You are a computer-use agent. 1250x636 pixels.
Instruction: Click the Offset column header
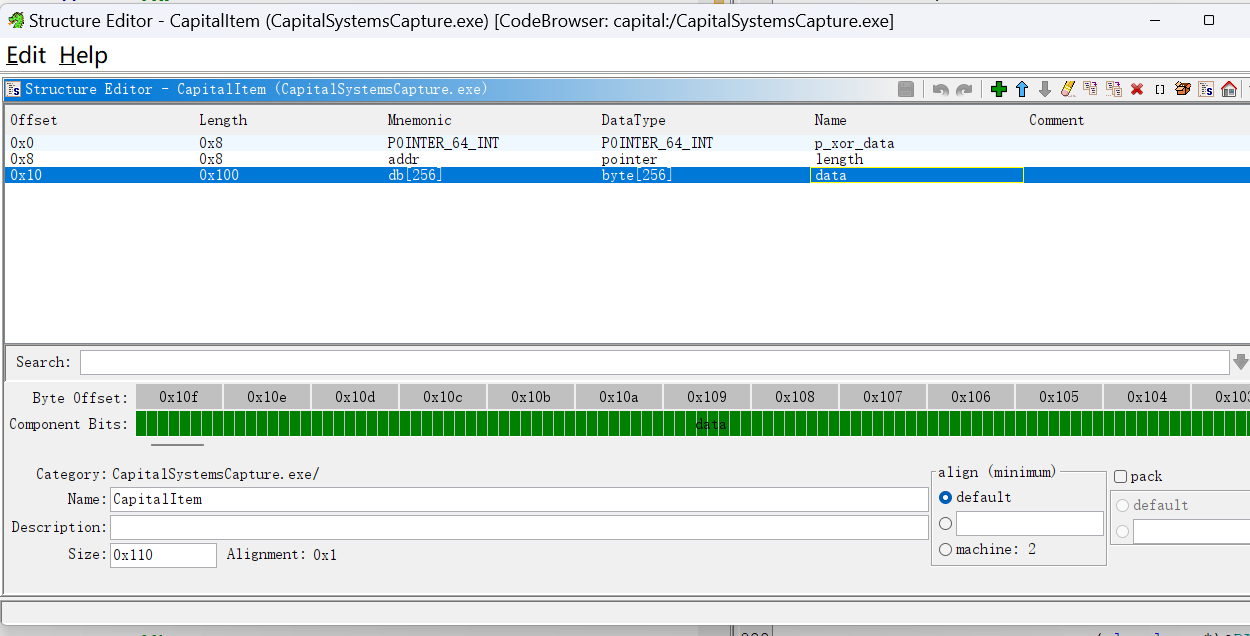[x=34, y=120]
